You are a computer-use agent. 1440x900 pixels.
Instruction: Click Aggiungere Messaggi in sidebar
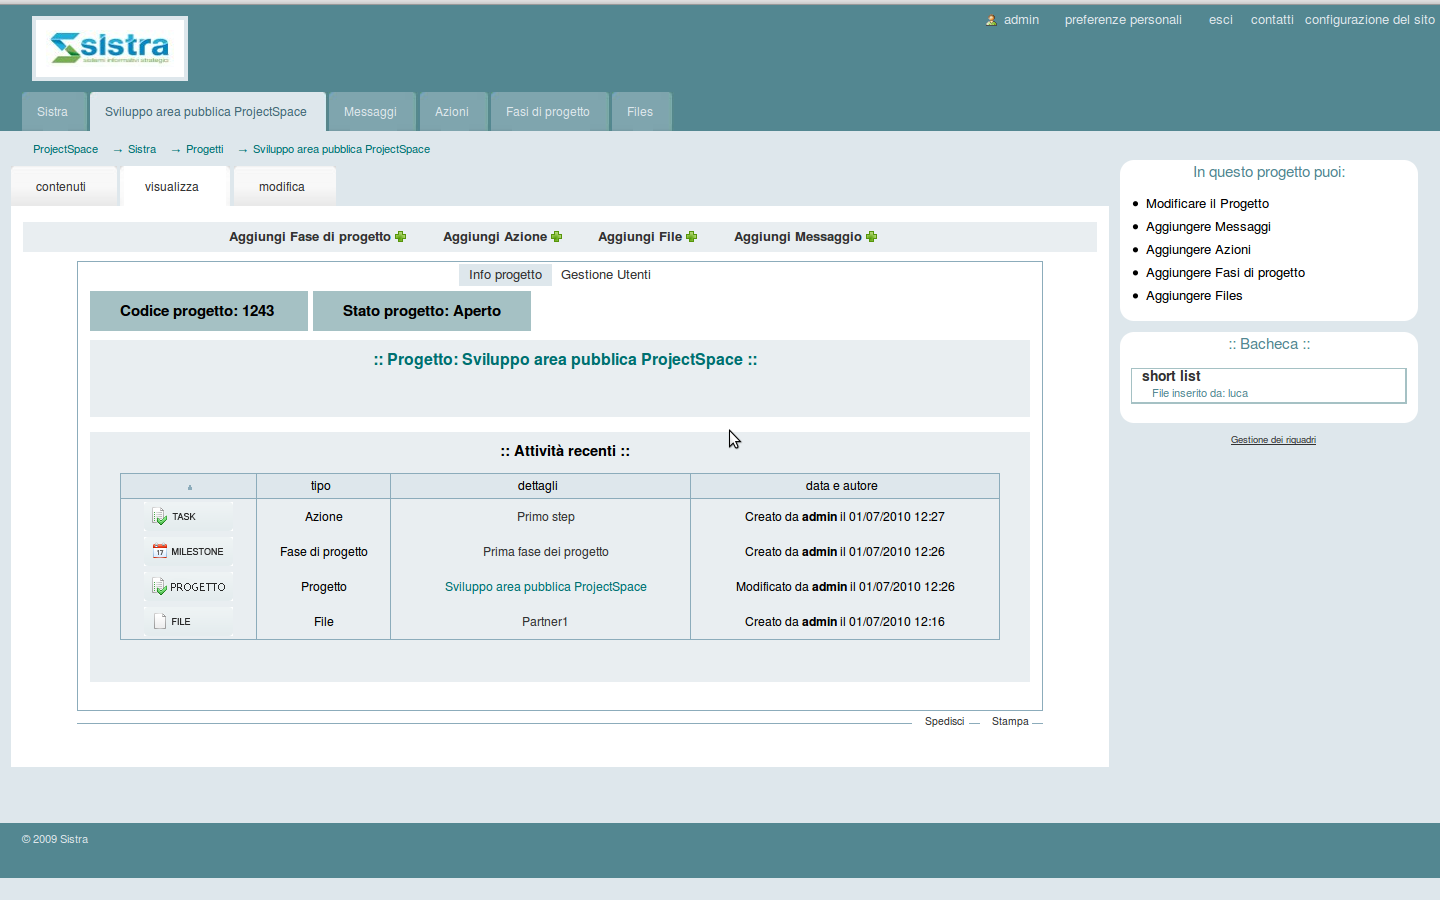click(1208, 227)
